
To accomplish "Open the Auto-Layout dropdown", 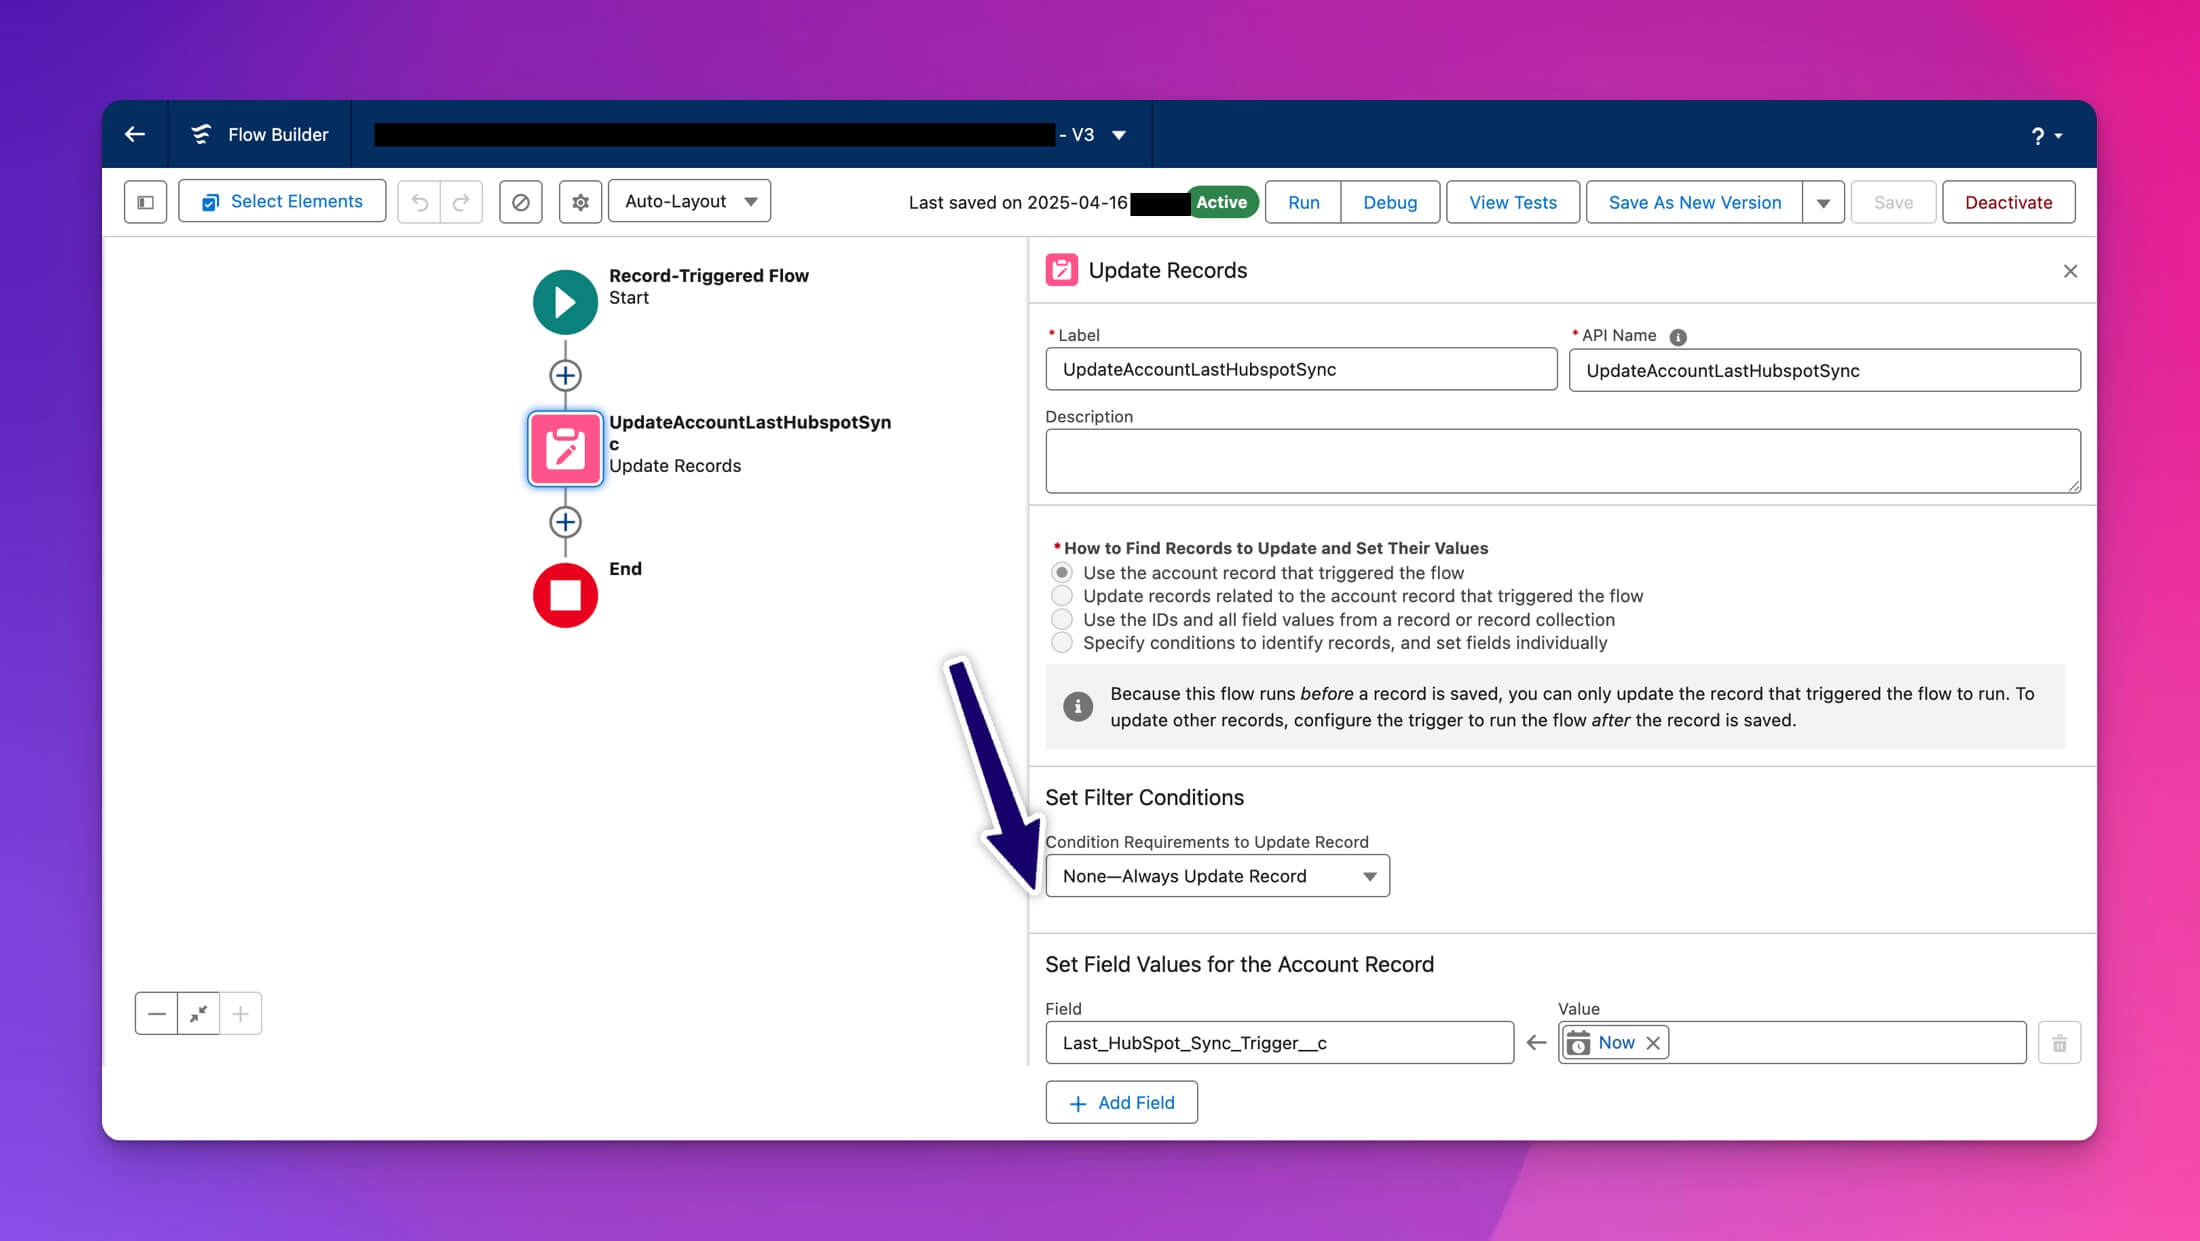I will [689, 201].
